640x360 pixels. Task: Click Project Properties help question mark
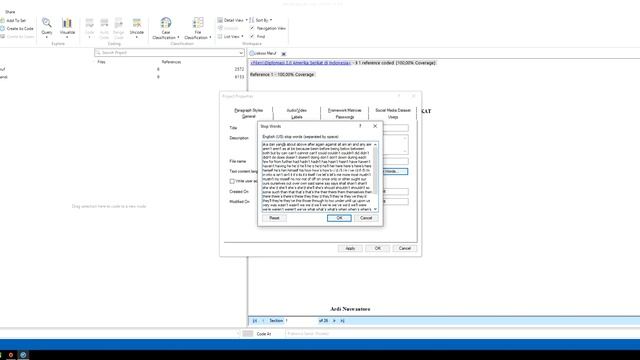tap(399, 96)
